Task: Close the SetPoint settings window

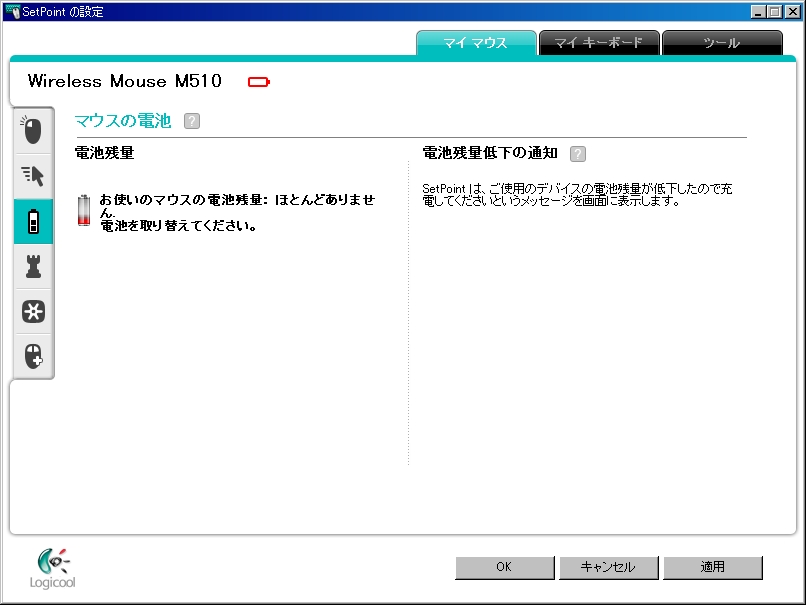Action: click(x=792, y=12)
